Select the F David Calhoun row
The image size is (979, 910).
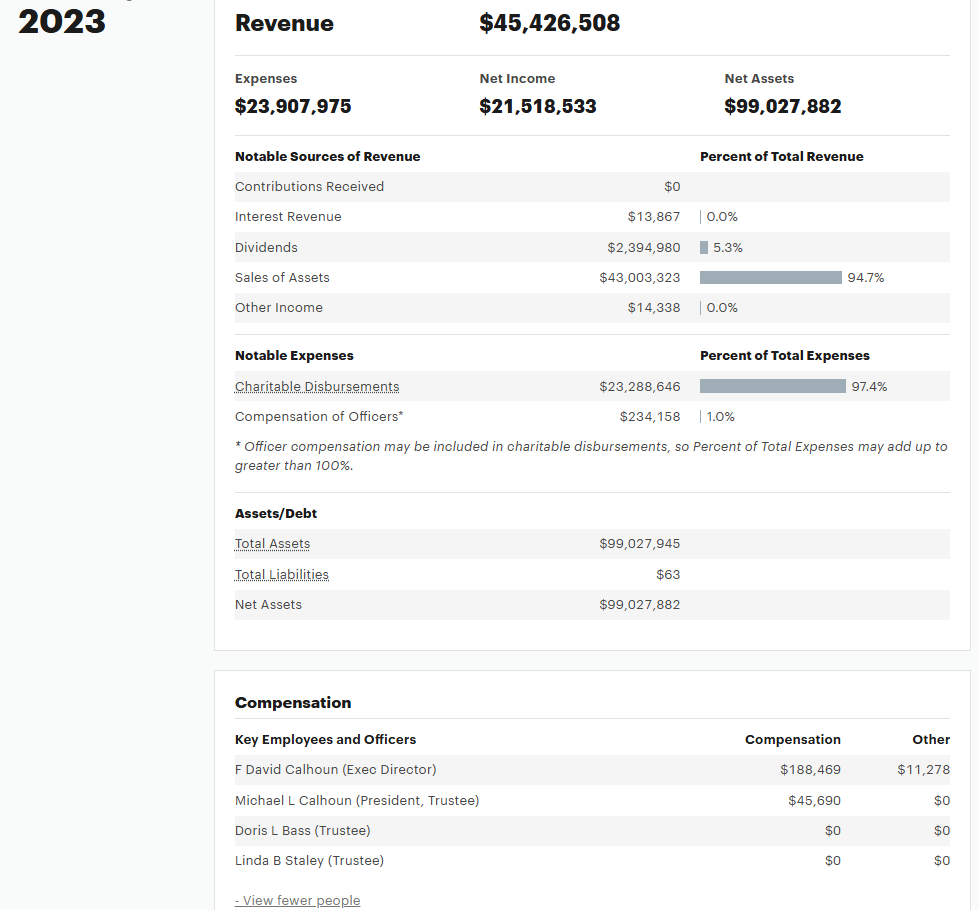pos(592,769)
